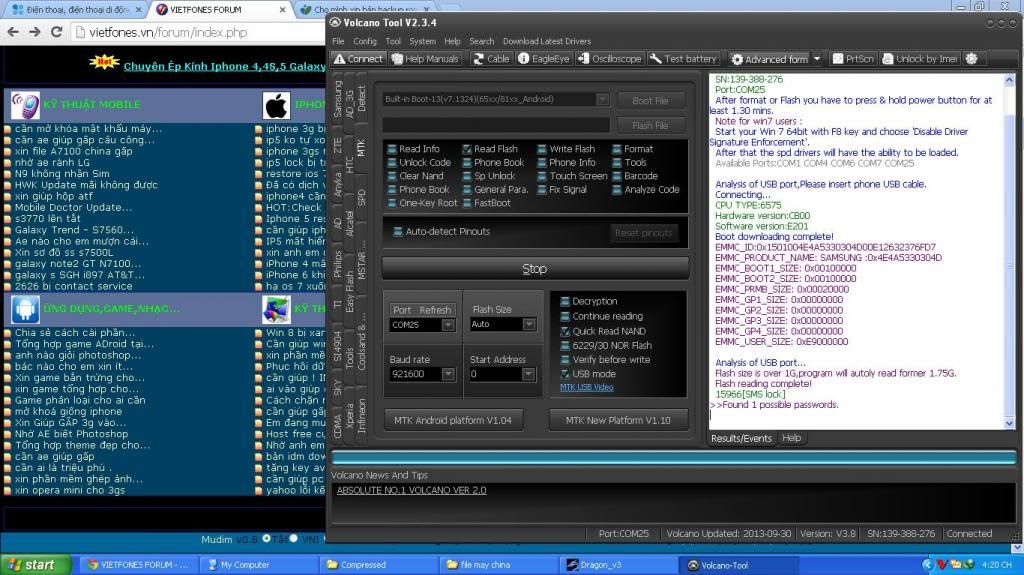Switch to Dragon_v3 in taskbar
Image resolution: width=1024 pixels, height=575 pixels.
618,565
